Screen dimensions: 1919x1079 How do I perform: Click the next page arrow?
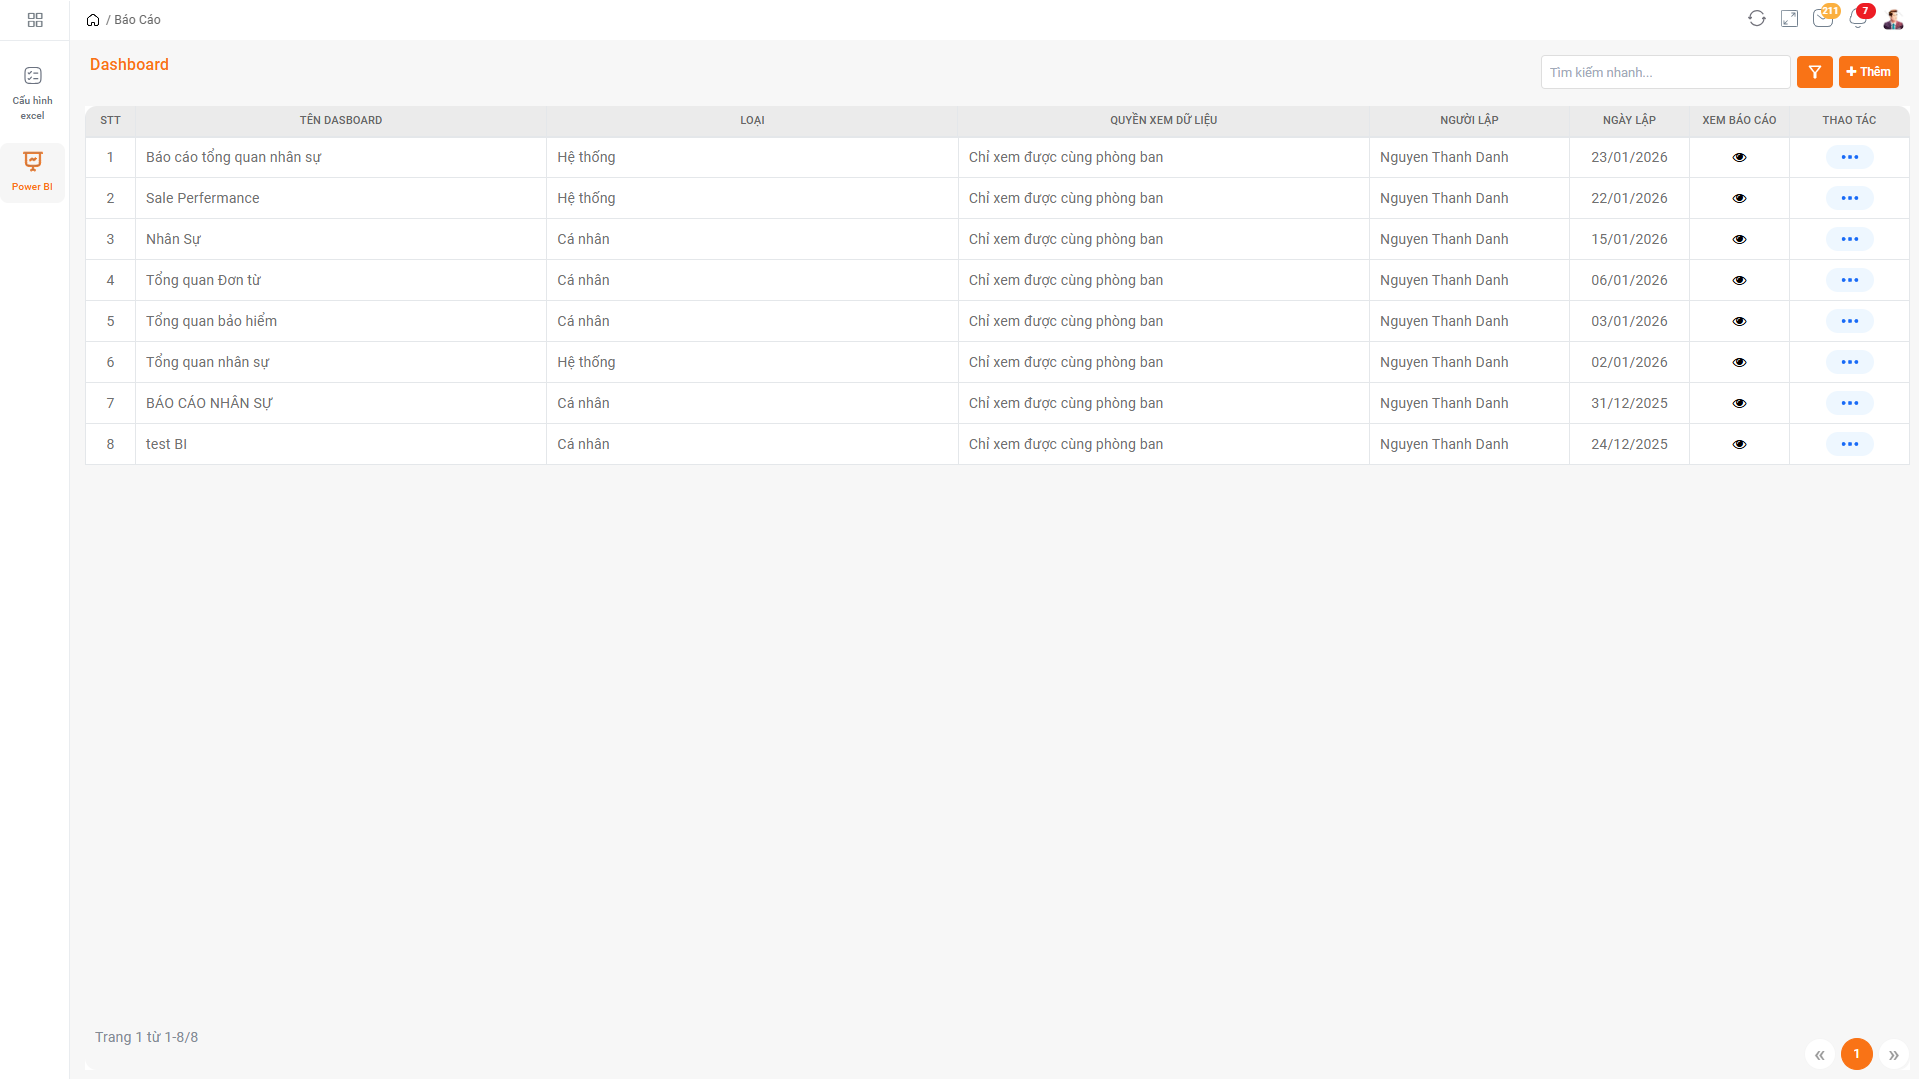[x=1893, y=1055]
